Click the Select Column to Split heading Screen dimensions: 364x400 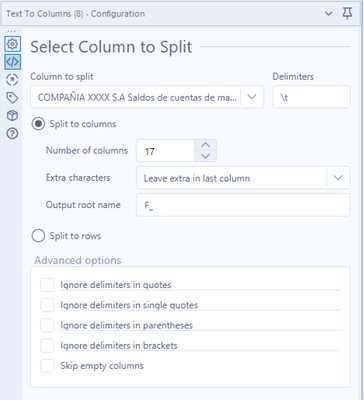click(x=111, y=47)
